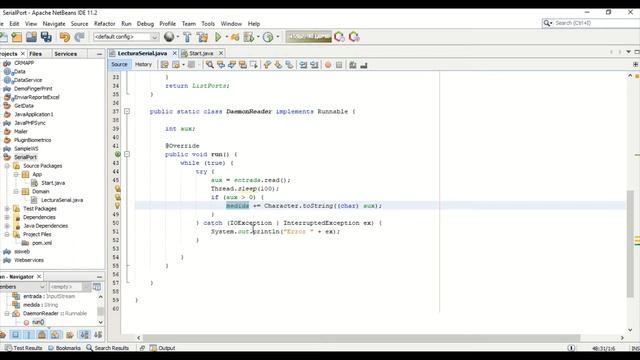Click the Undo arrow icon
This screenshot has width=640, height=360.
pos(64,37)
